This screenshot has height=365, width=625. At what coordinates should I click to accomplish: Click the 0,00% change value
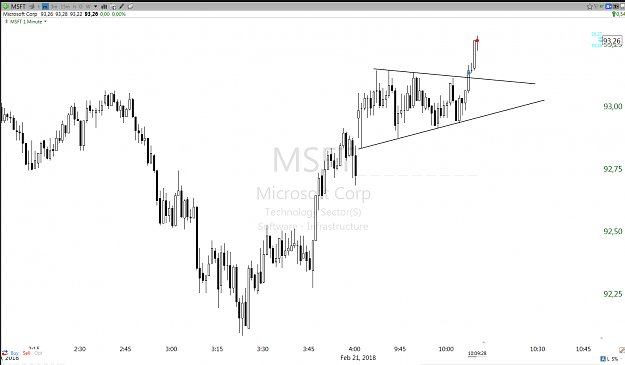[x=119, y=14]
